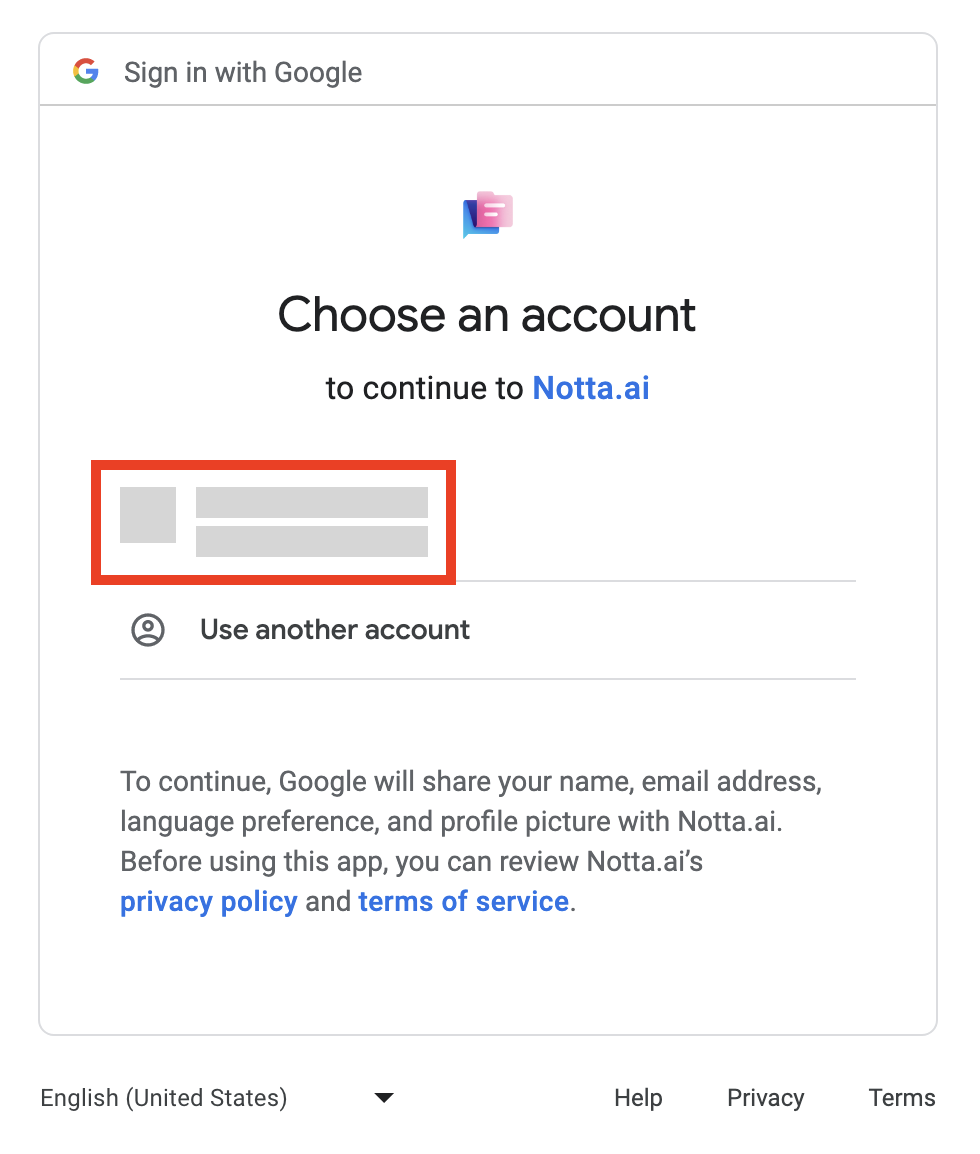Open Notta.ai's privacy policy
This screenshot has width=980, height=1154.
click(x=208, y=901)
